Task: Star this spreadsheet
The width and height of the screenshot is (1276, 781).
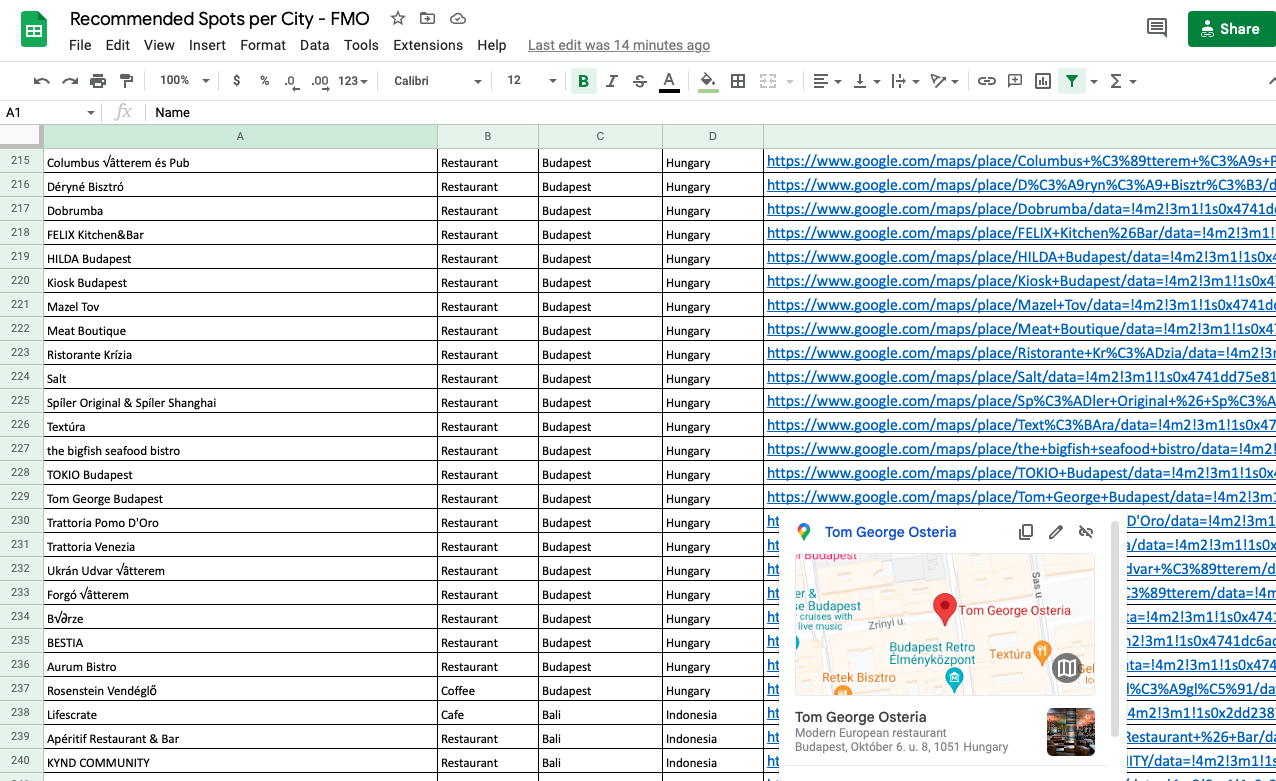Action: tap(397, 19)
